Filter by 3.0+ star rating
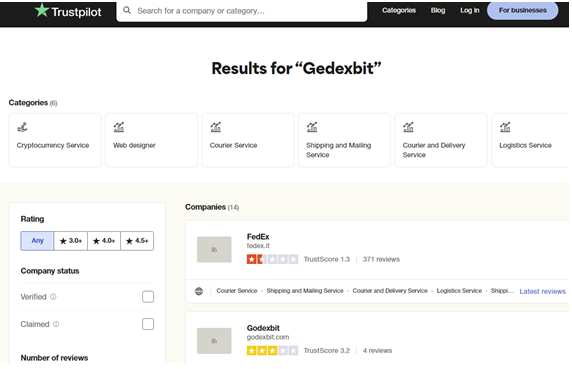Image resolution: width=572 pixels, height=369 pixels. pyautogui.click(x=71, y=241)
